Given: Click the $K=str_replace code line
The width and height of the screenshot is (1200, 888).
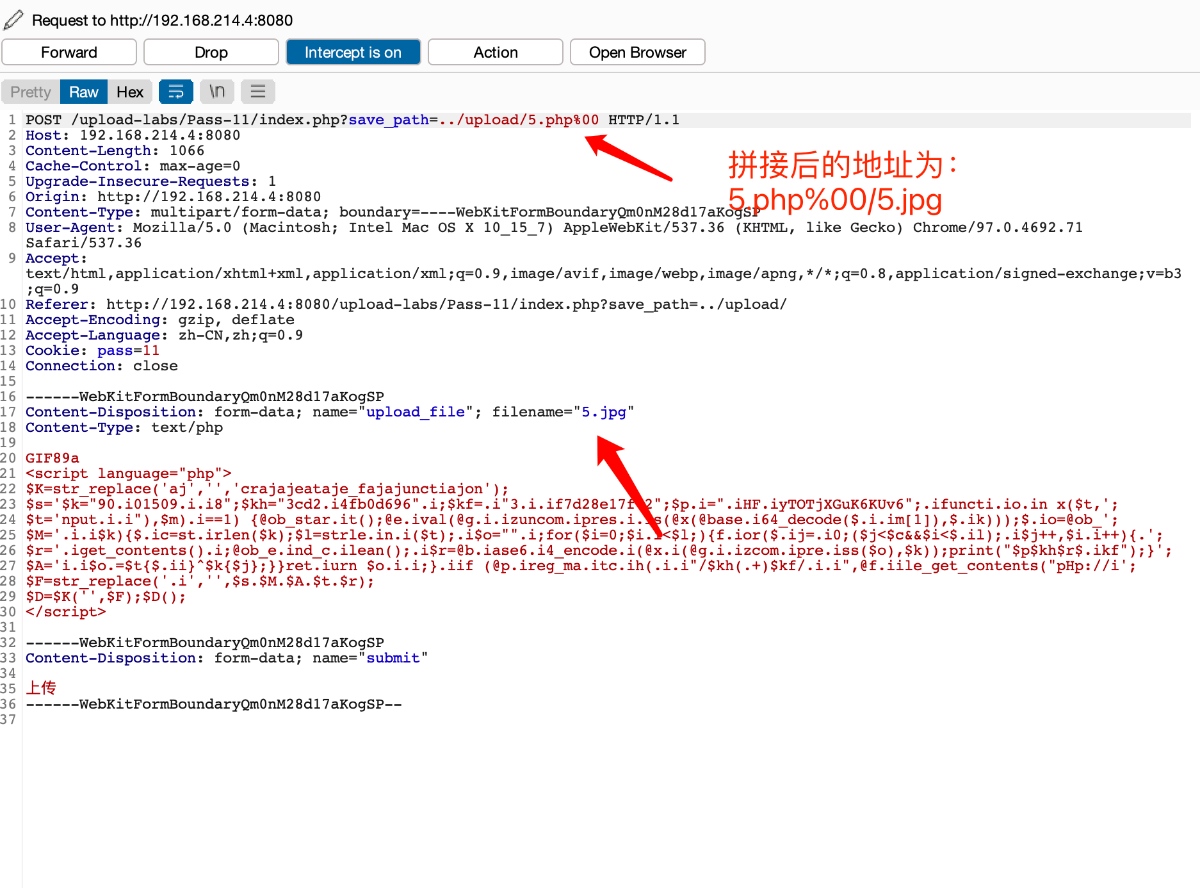Looking at the screenshot, I should [267, 489].
